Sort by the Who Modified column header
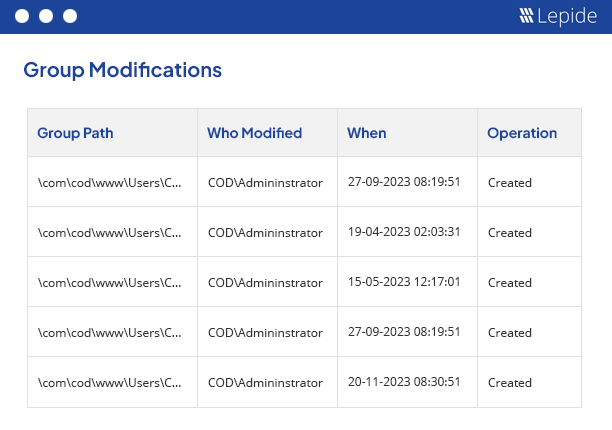This screenshot has width=612, height=430. point(254,133)
